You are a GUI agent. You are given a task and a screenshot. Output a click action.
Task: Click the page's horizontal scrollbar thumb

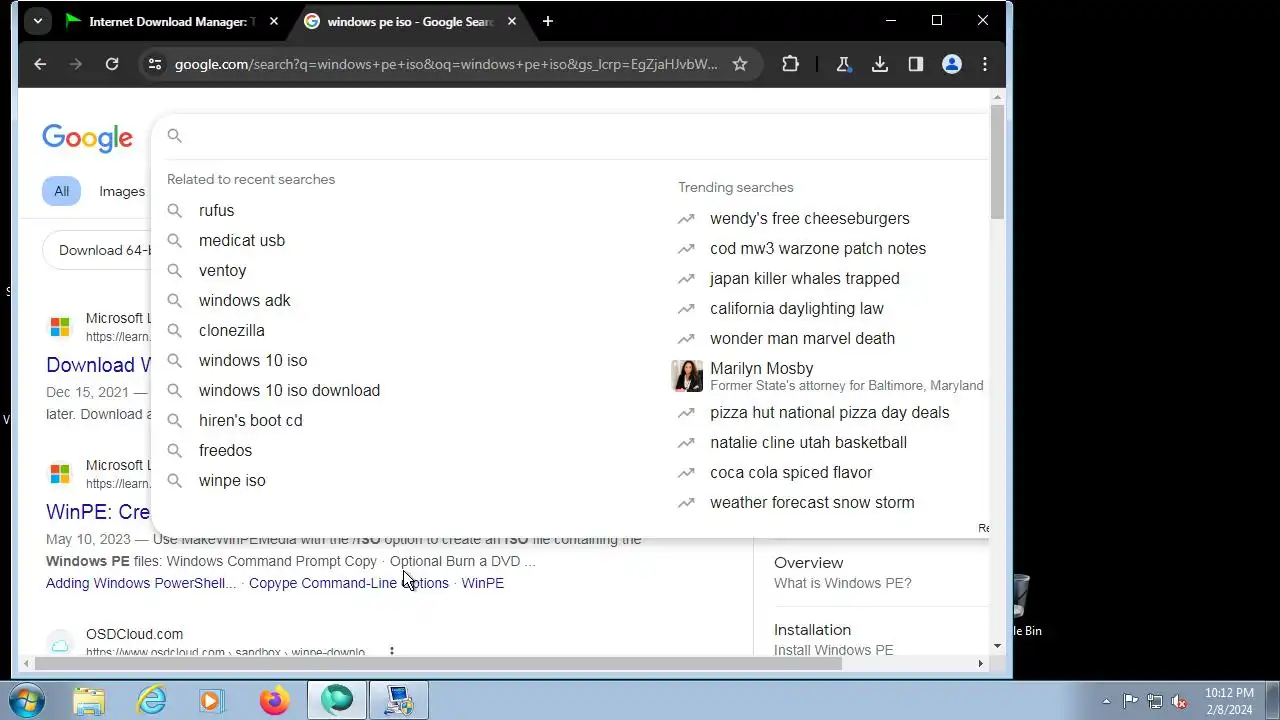pos(439,663)
